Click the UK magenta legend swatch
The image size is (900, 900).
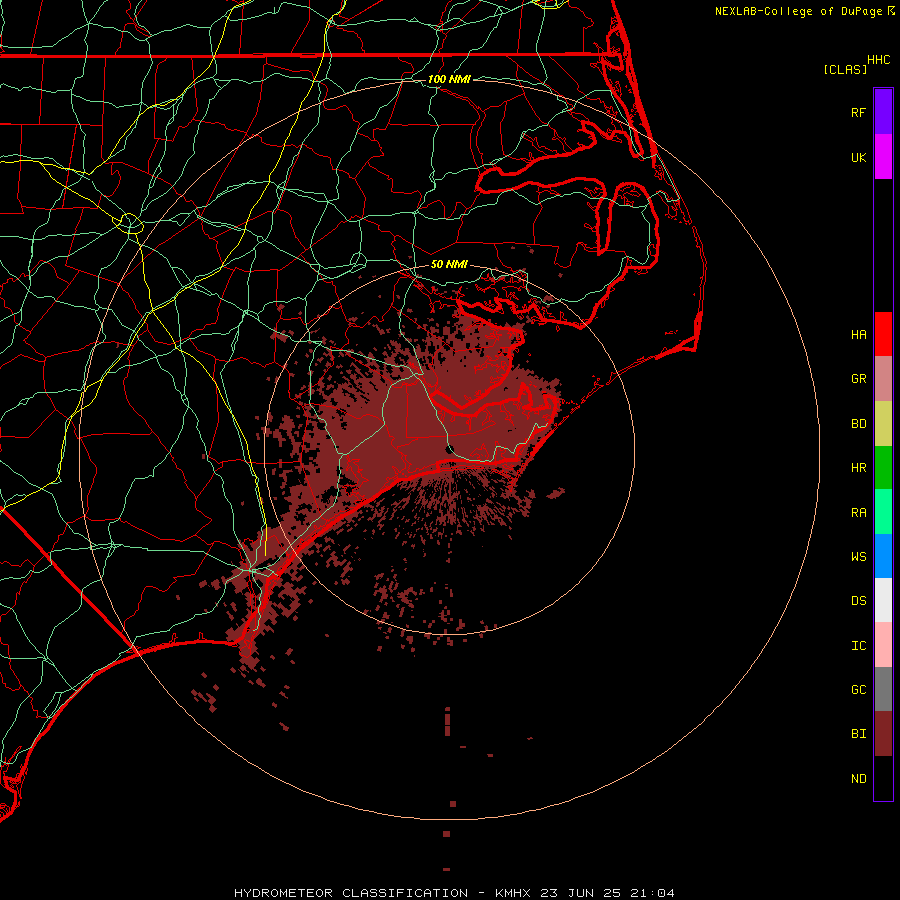[883, 157]
